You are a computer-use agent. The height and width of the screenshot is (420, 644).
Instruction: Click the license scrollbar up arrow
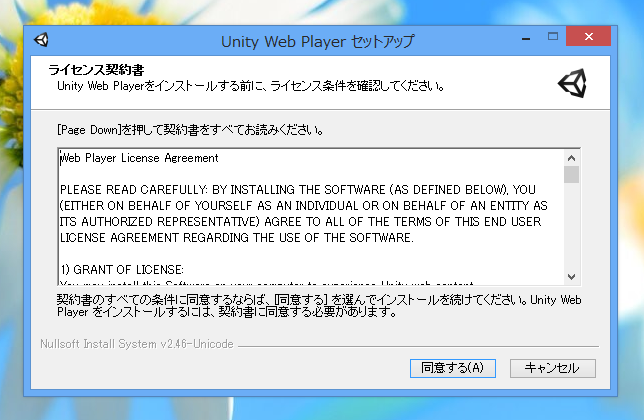tap(571, 158)
